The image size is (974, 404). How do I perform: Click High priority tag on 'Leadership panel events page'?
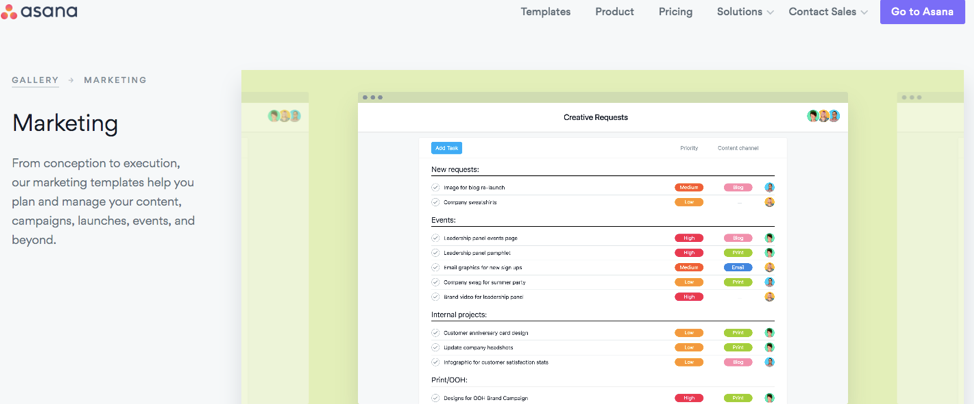(x=689, y=238)
